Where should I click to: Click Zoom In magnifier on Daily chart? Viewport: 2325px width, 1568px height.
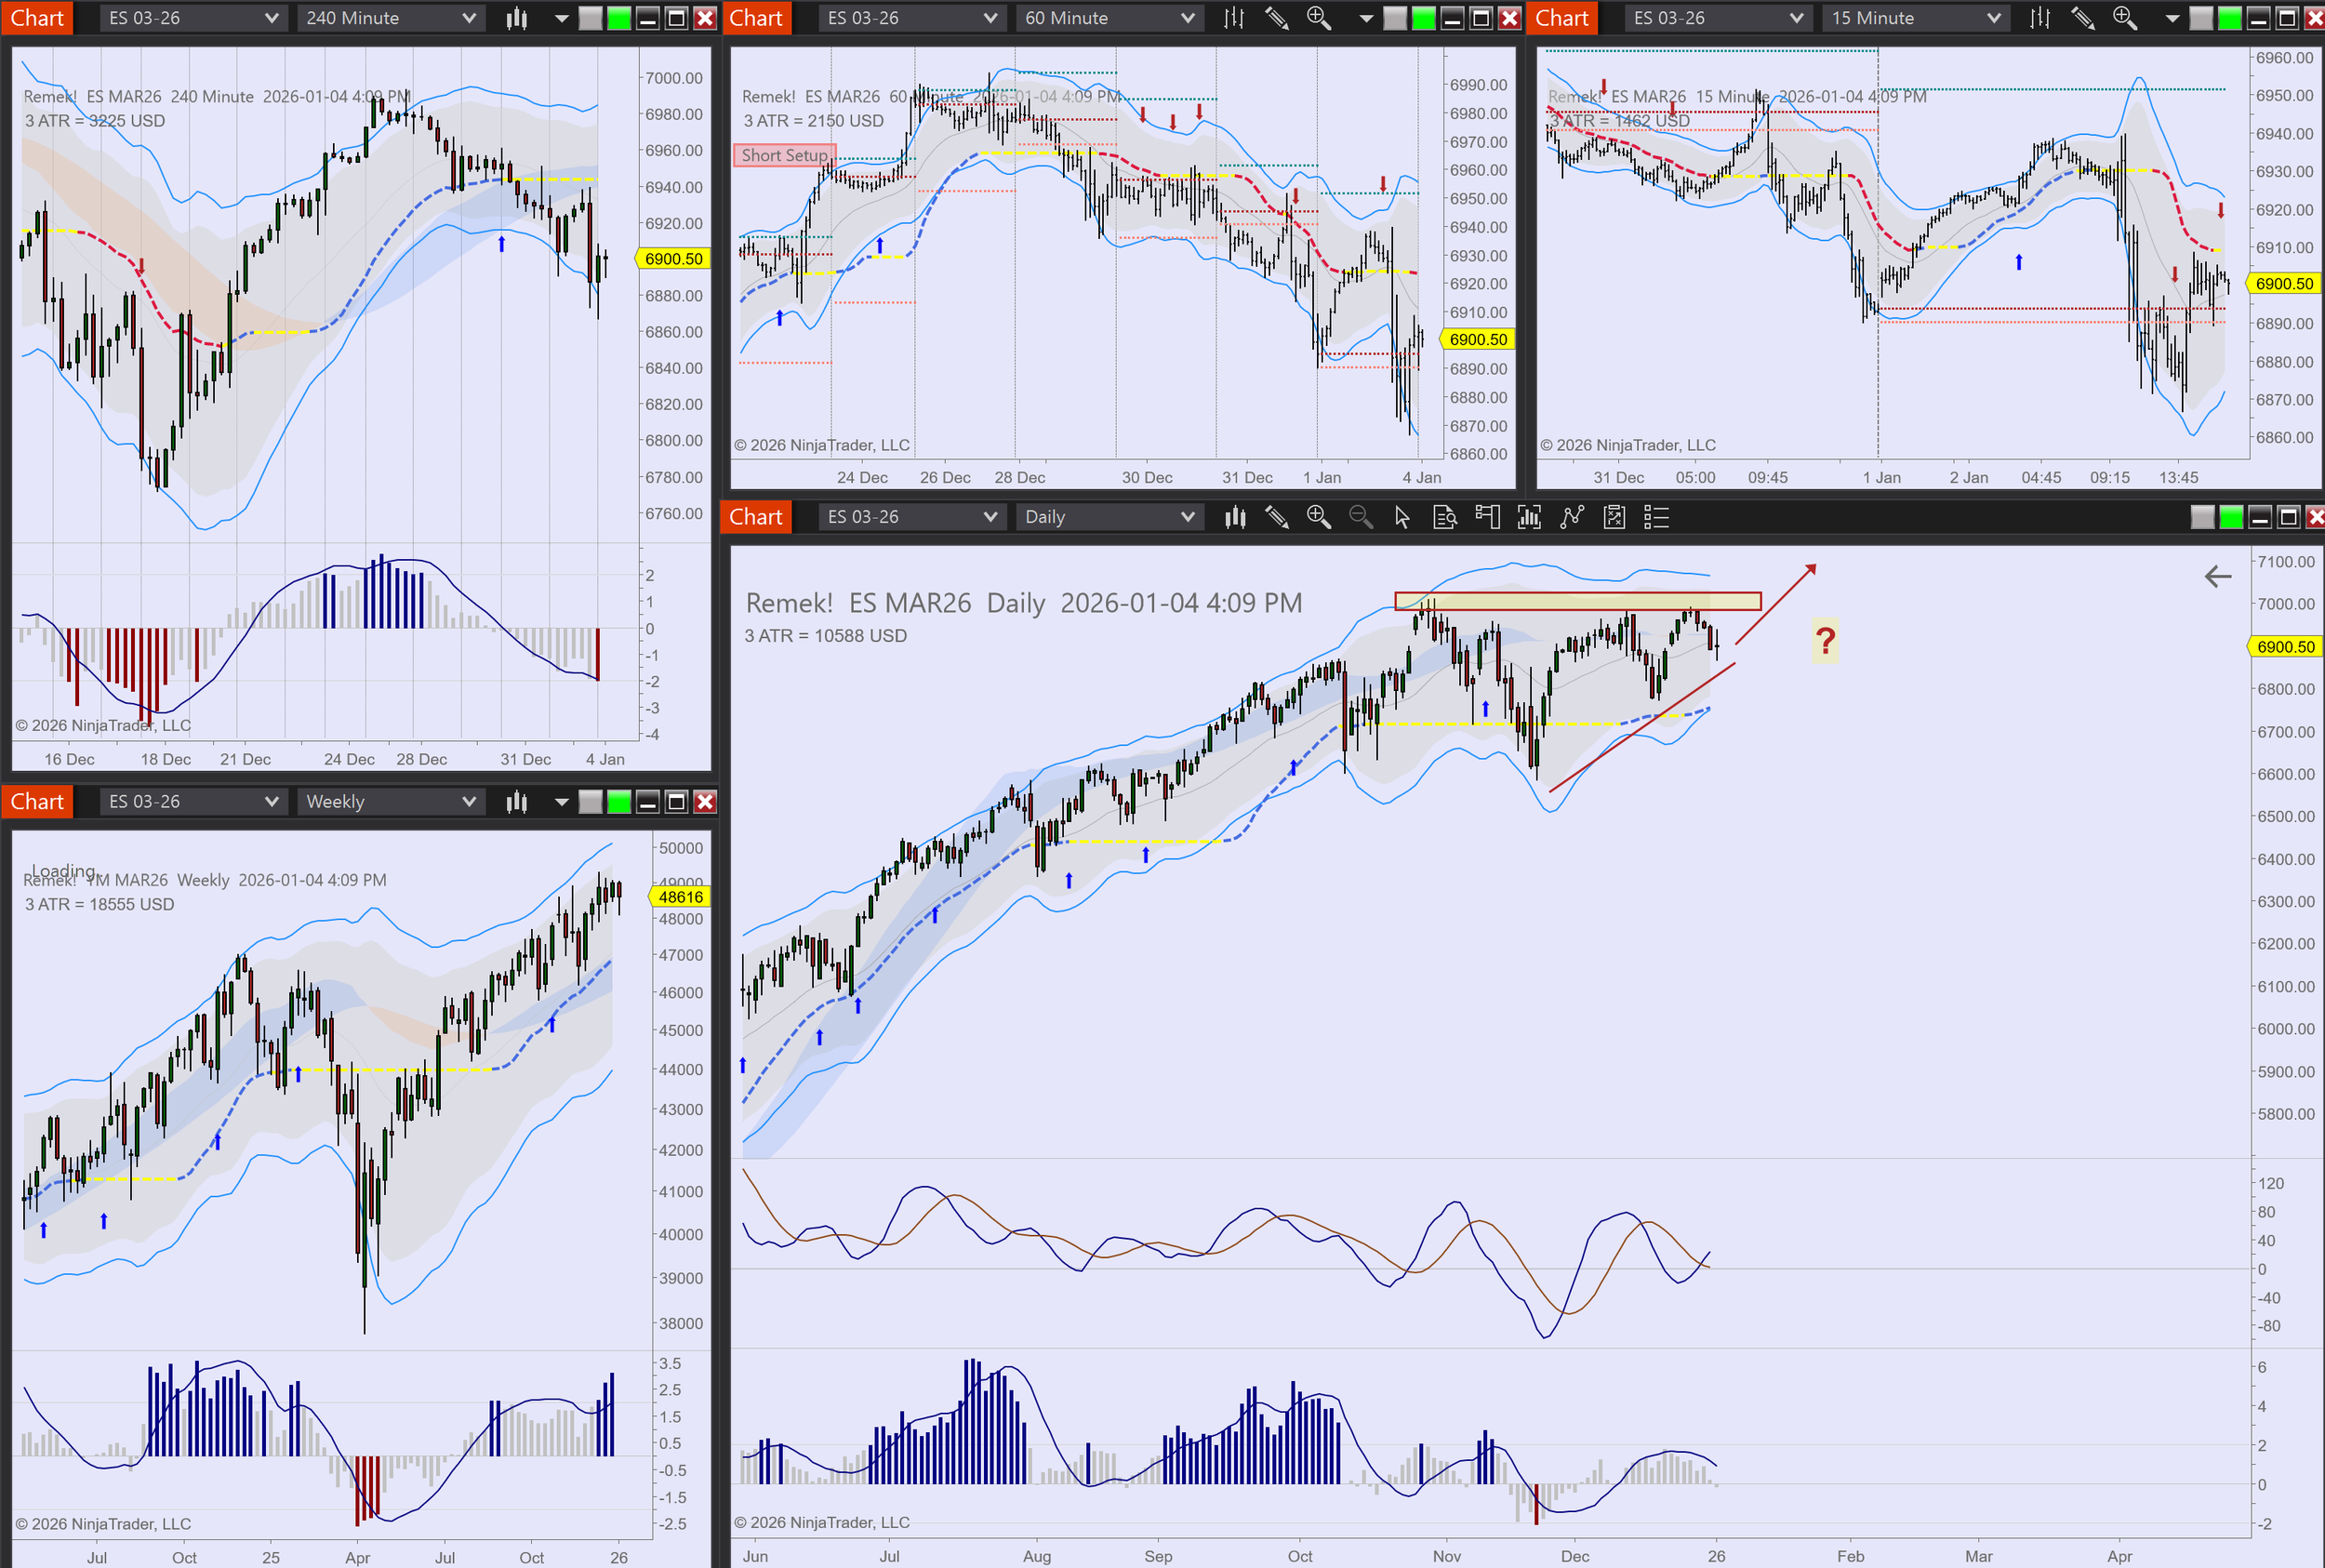(x=1318, y=517)
